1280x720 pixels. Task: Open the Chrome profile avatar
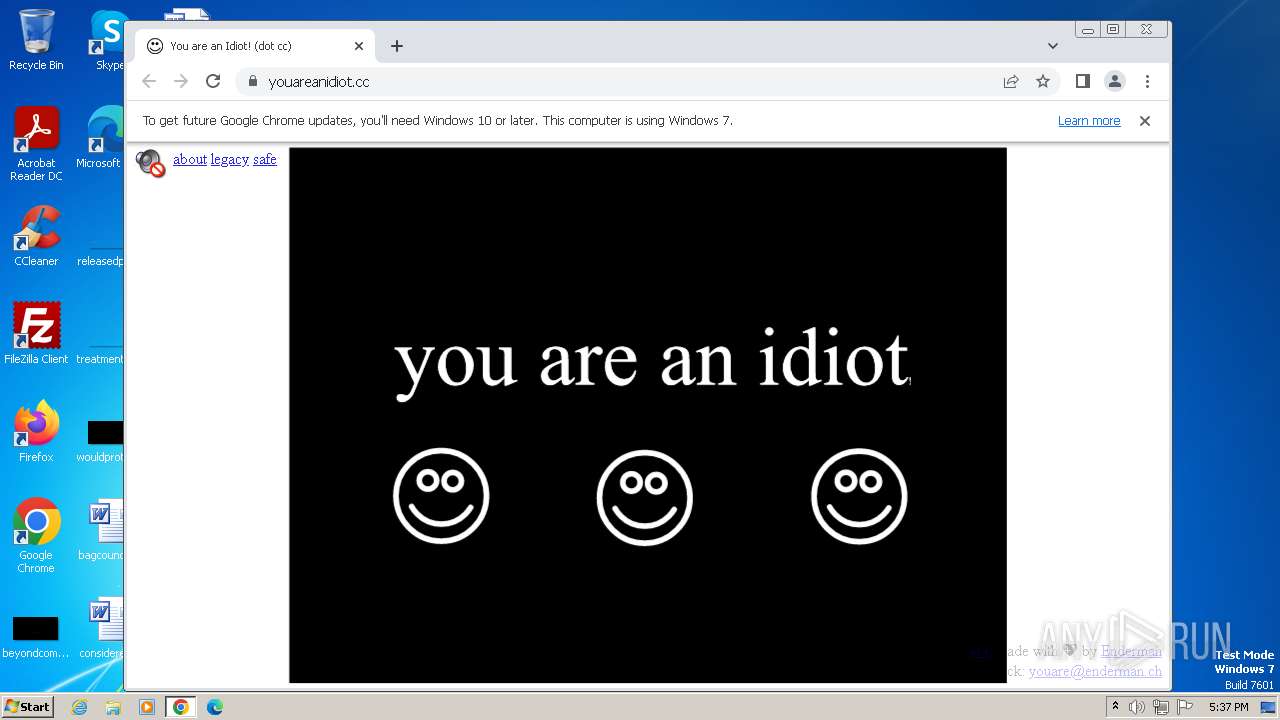1115,81
